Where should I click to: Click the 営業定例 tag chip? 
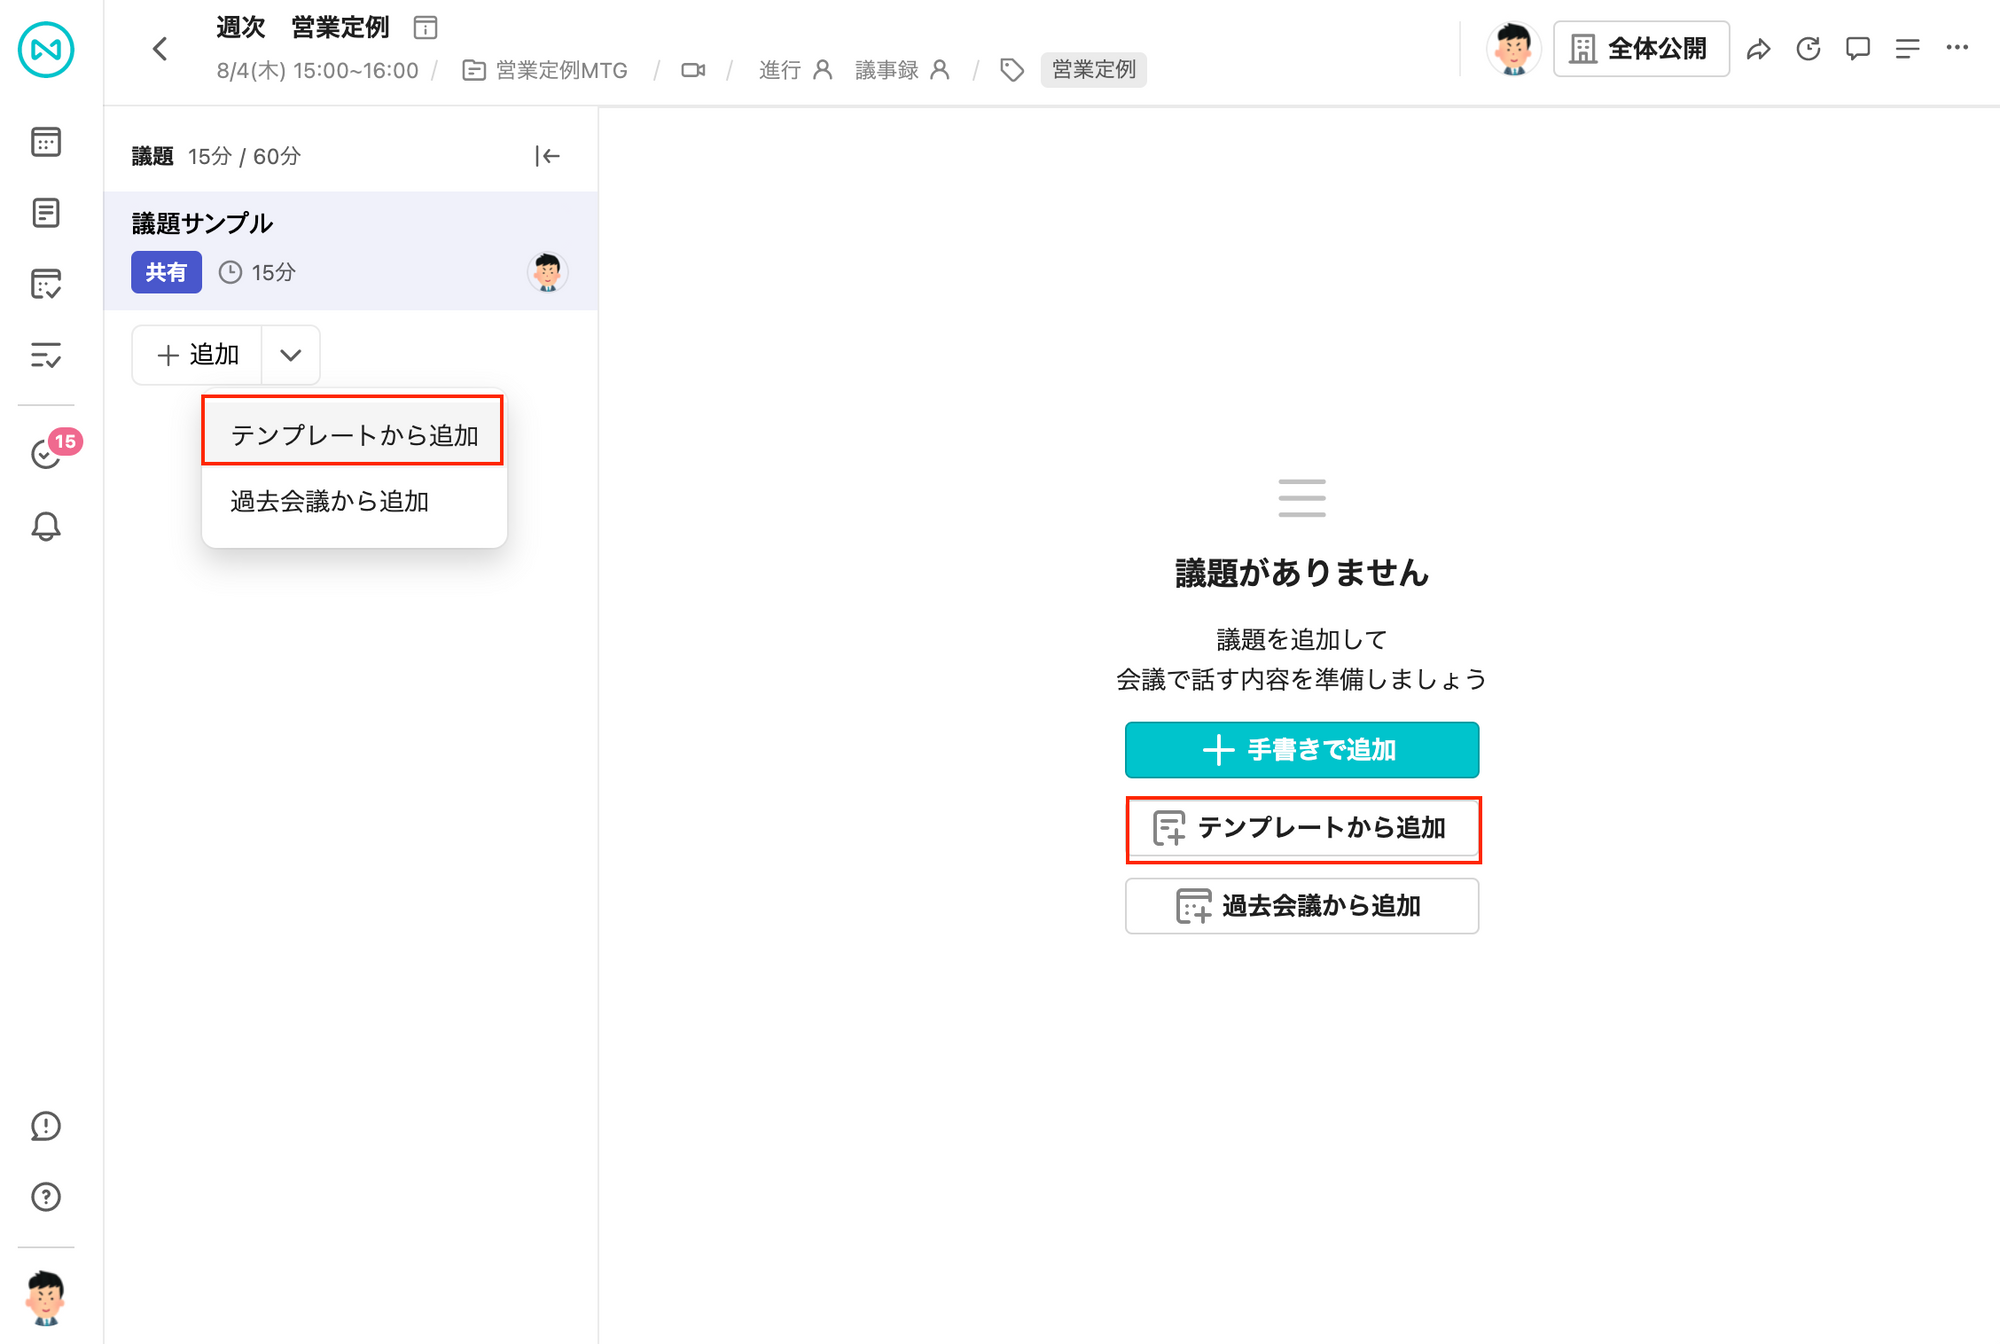(x=1093, y=70)
